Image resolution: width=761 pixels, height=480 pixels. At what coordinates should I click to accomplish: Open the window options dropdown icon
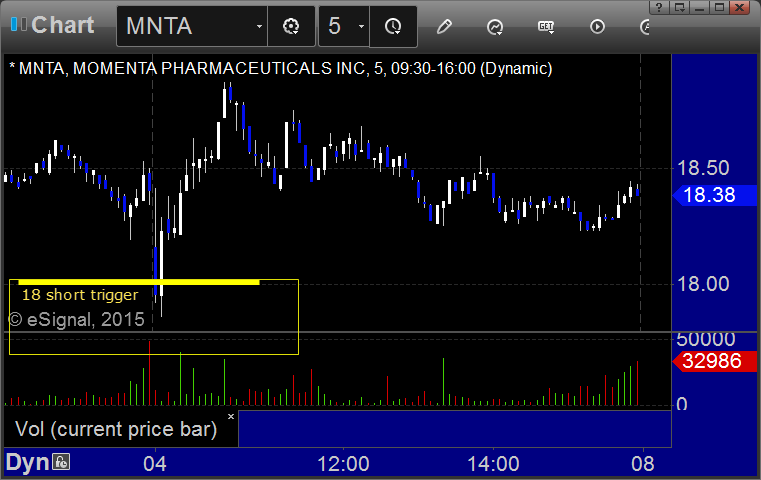point(679,7)
